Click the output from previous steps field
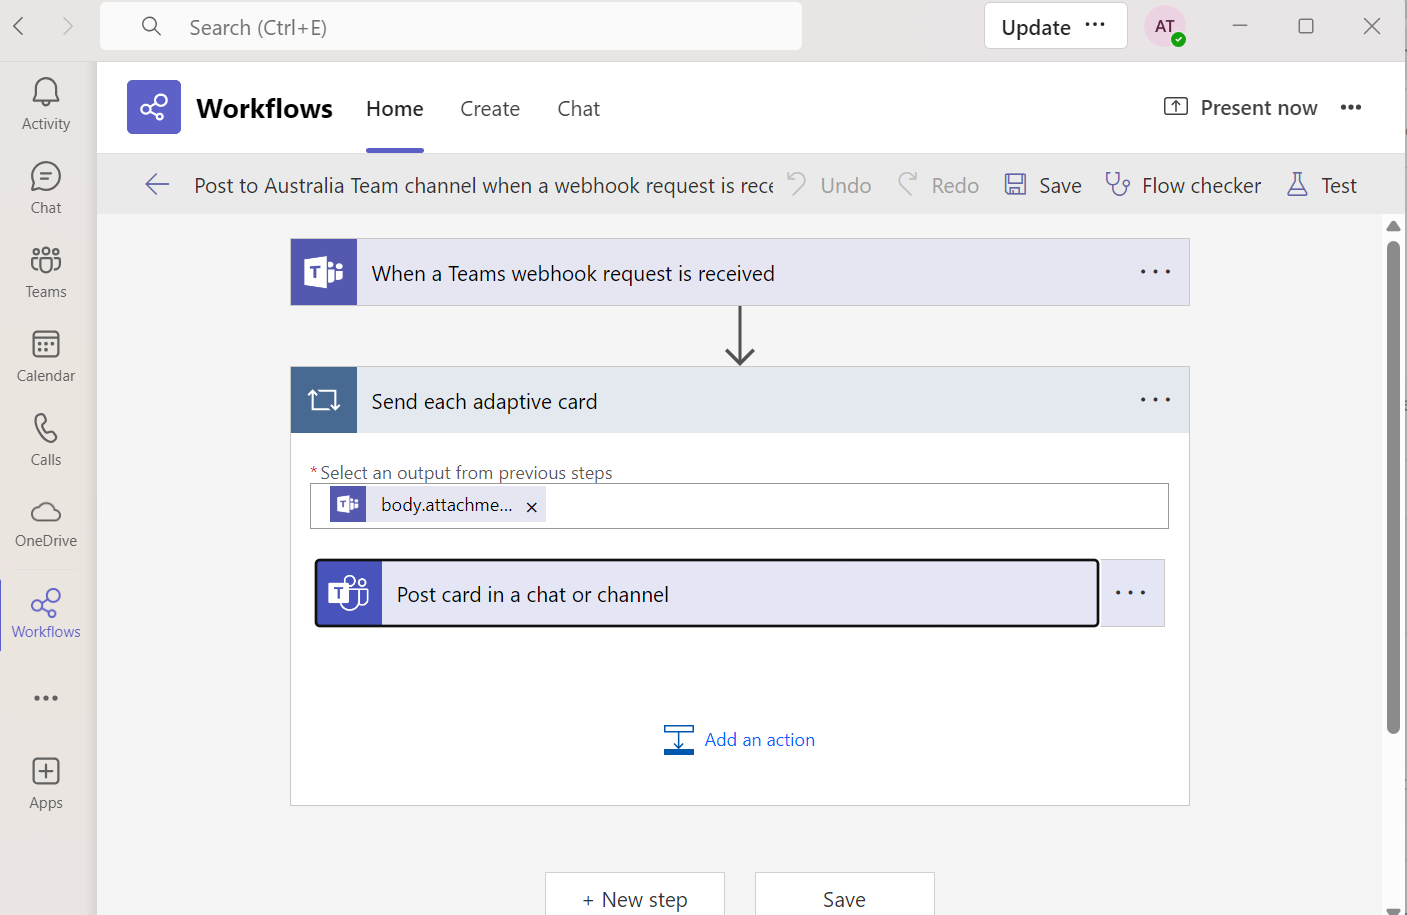This screenshot has height=915, width=1407. 739,506
